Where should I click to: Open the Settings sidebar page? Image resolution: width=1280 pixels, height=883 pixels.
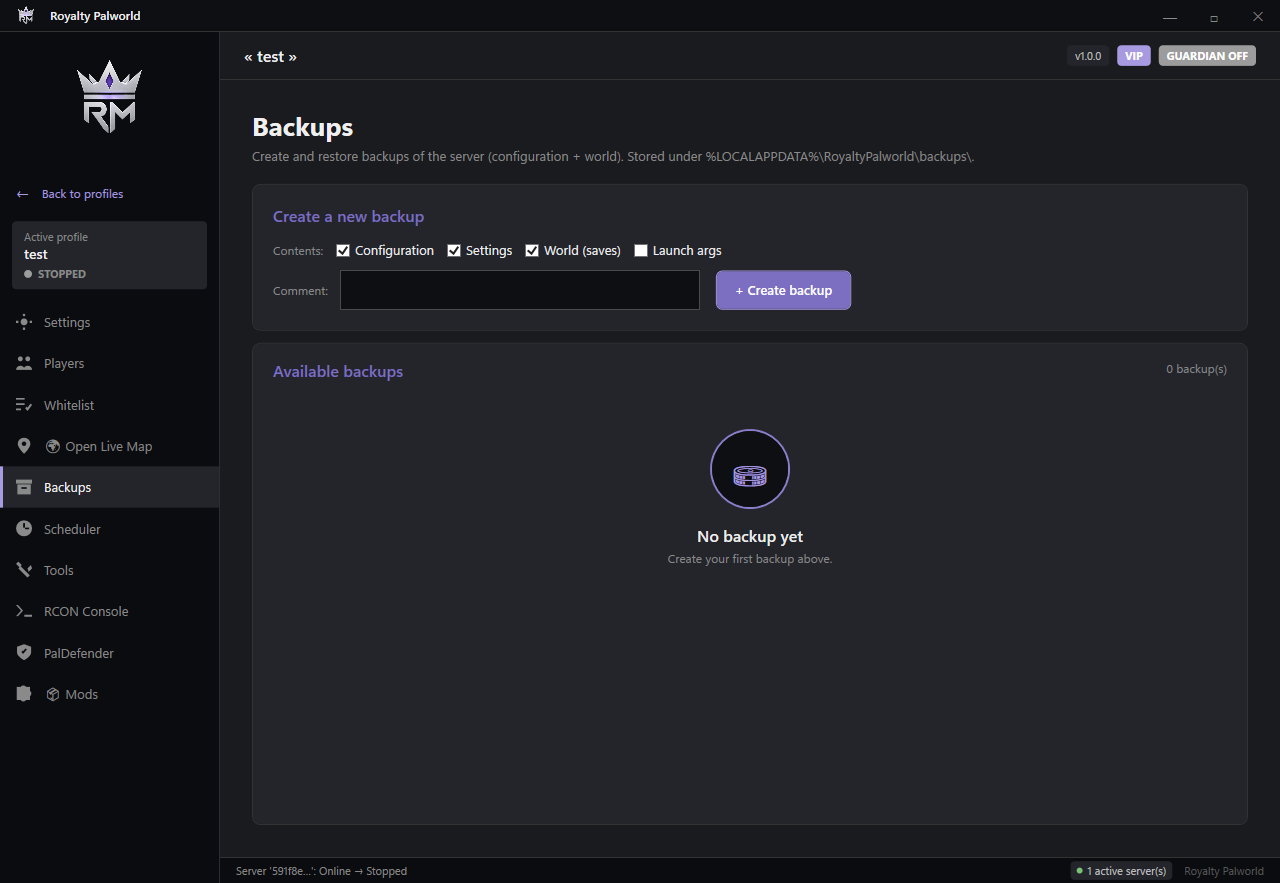point(110,322)
